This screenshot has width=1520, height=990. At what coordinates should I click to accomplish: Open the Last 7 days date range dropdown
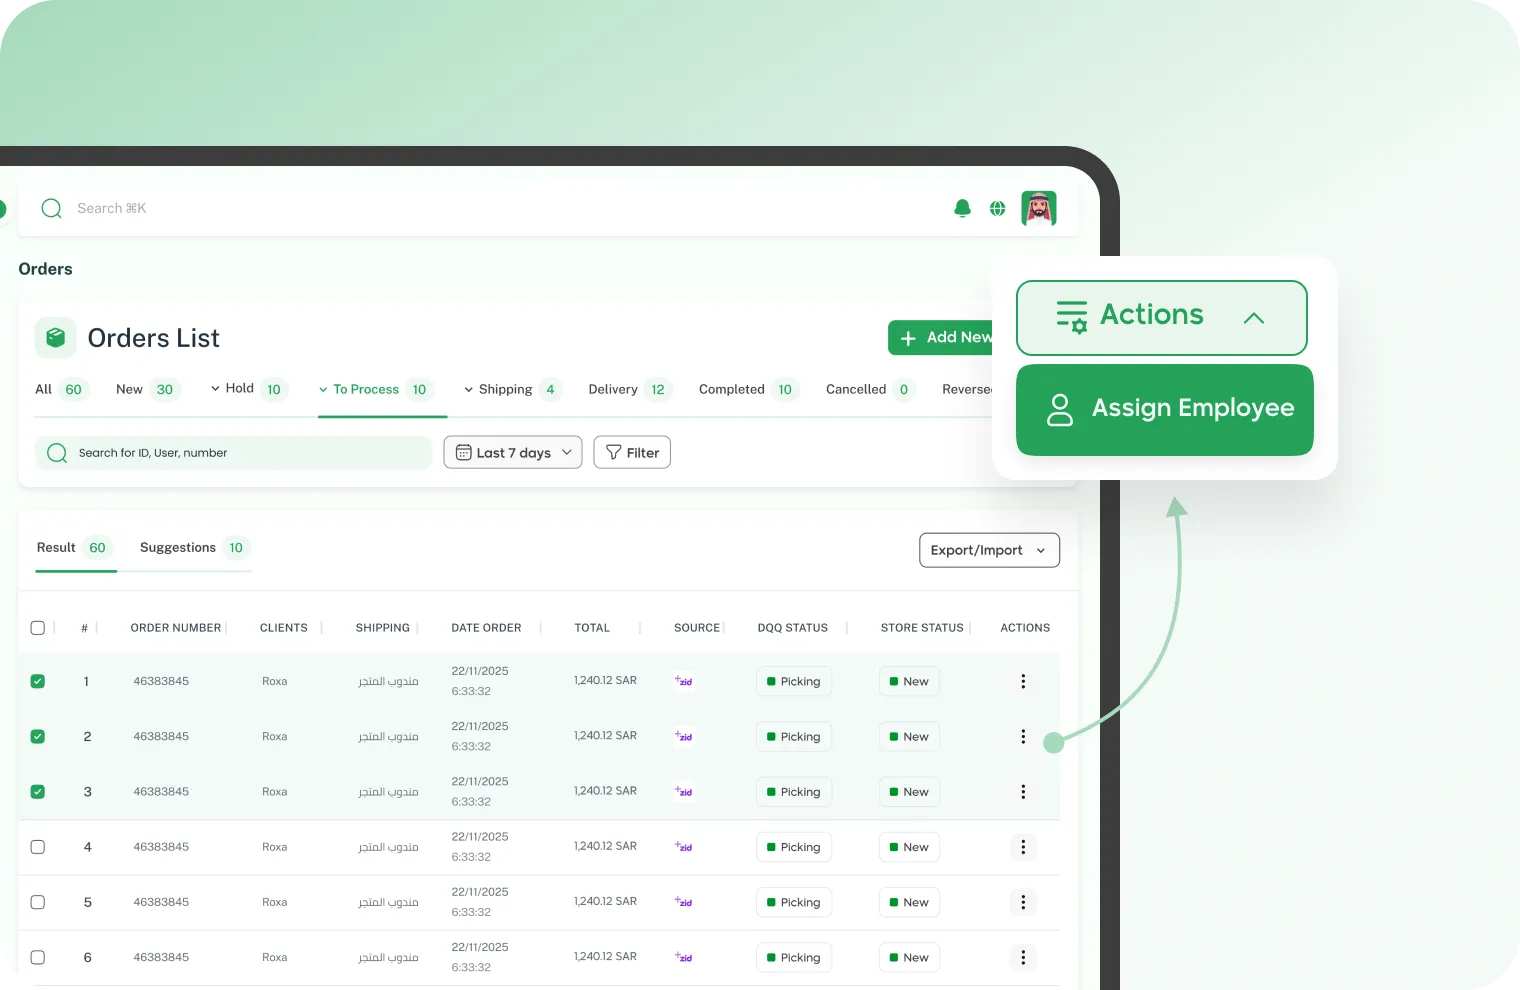512,452
